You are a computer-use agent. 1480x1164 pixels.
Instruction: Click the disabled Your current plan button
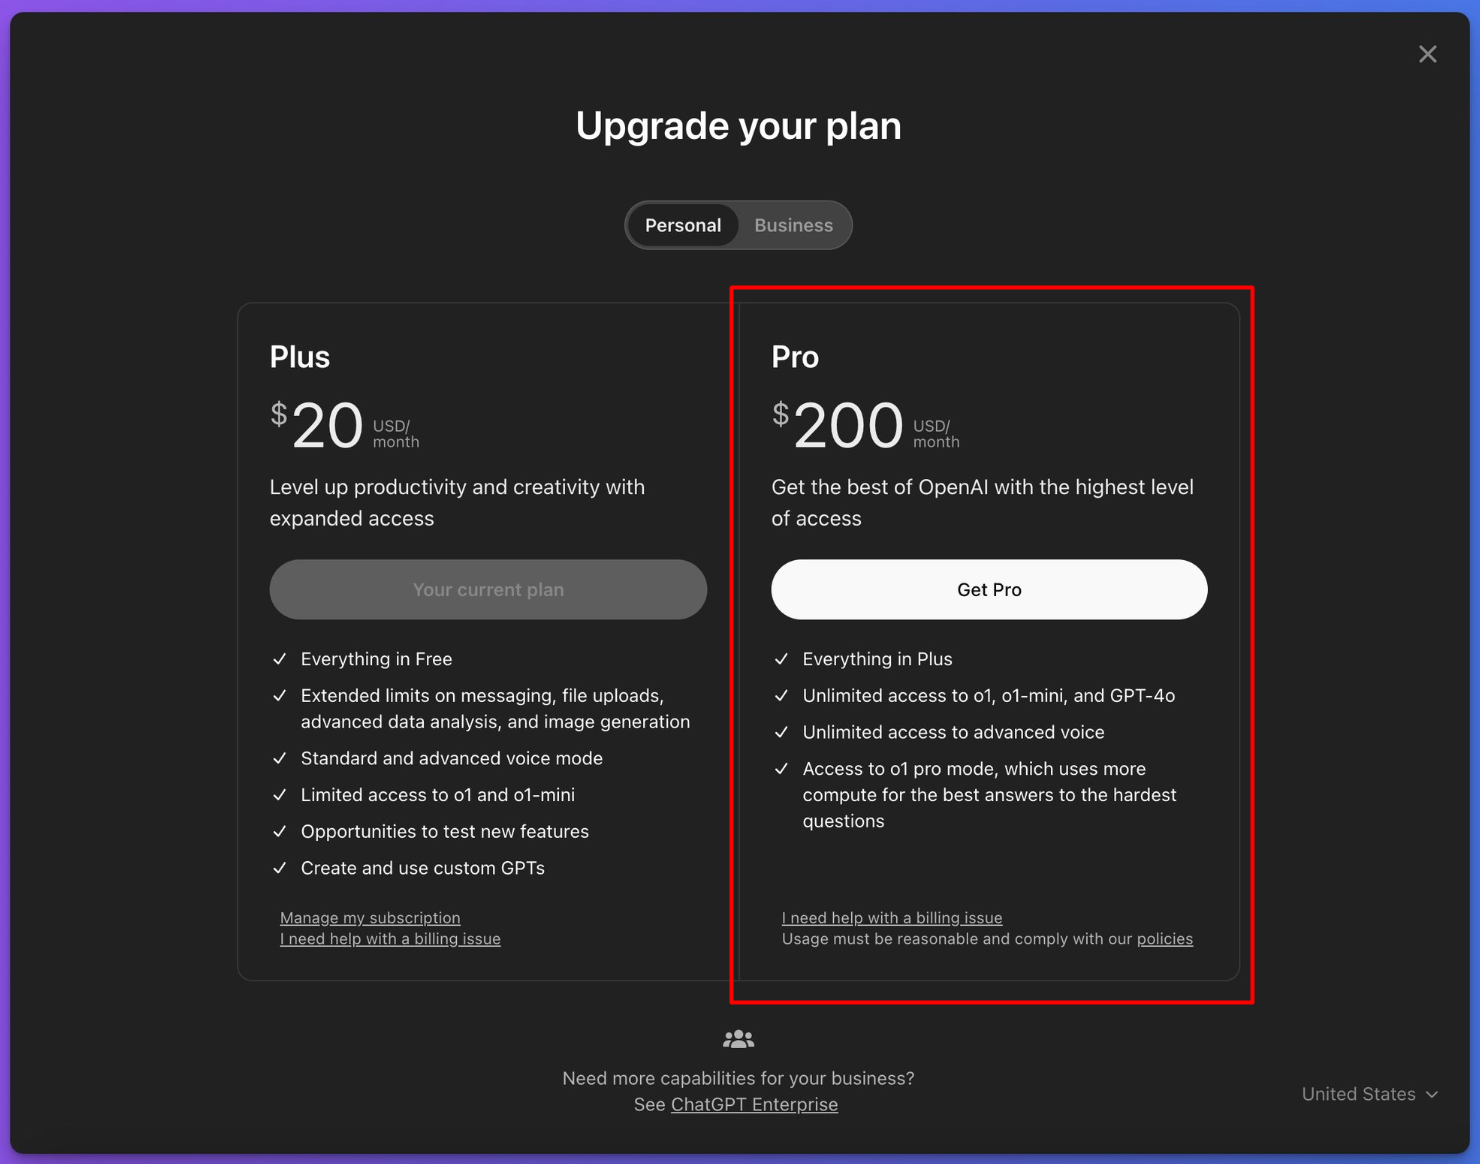[488, 589]
